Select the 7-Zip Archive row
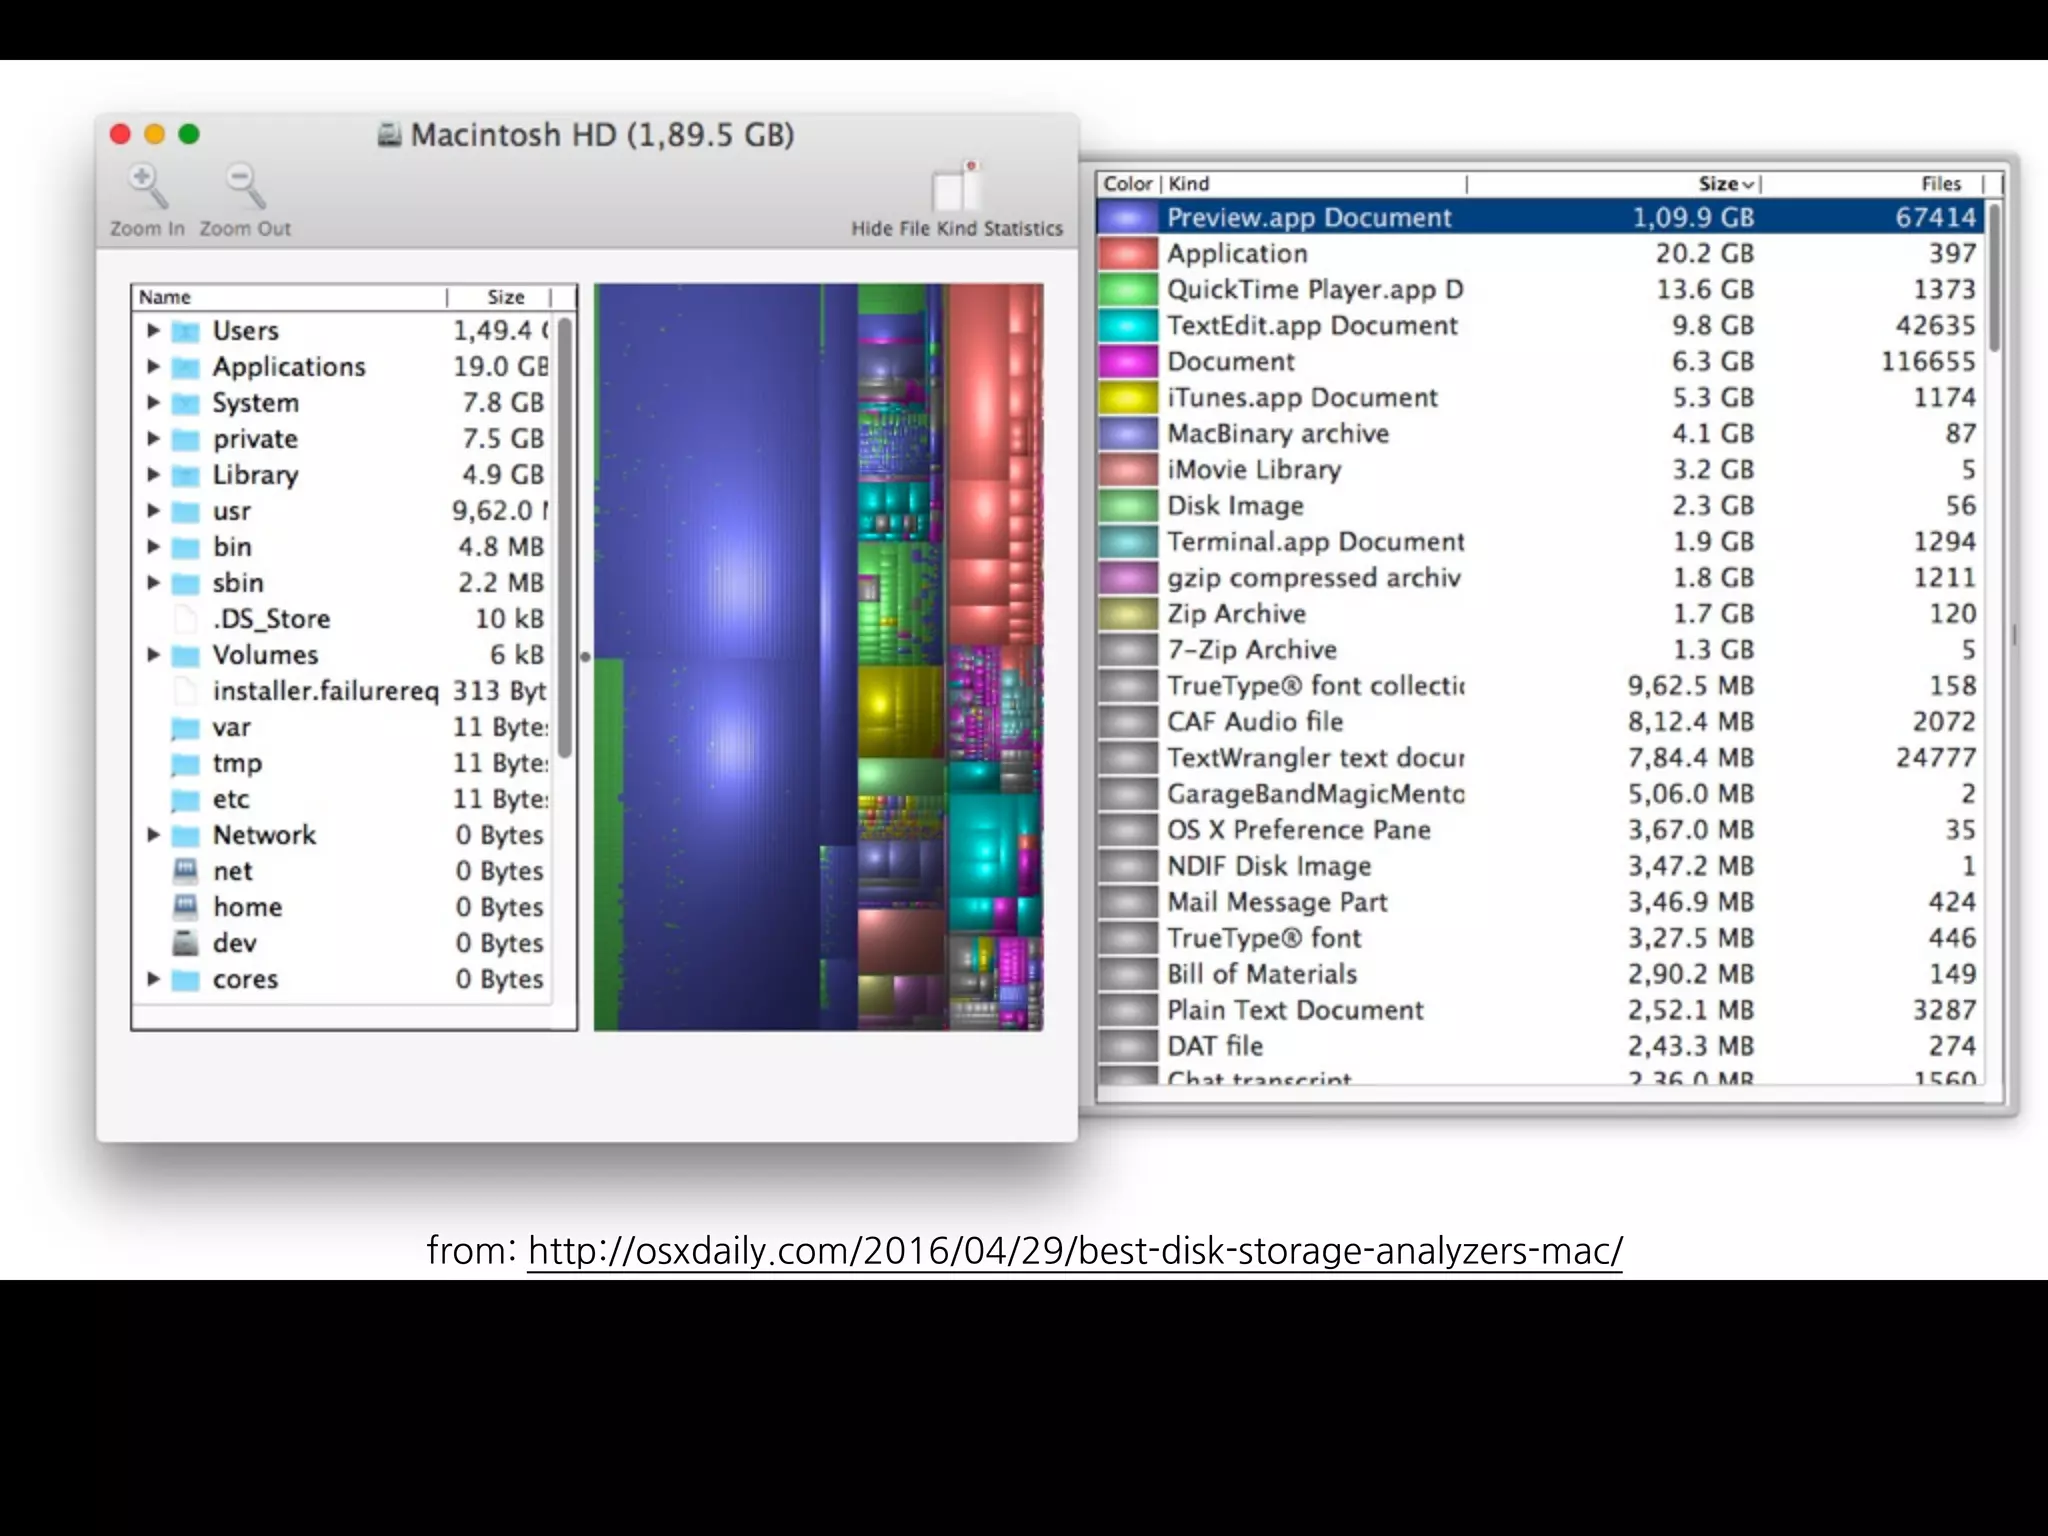Image resolution: width=2048 pixels, height=1536 pixels. point(1540,649)
